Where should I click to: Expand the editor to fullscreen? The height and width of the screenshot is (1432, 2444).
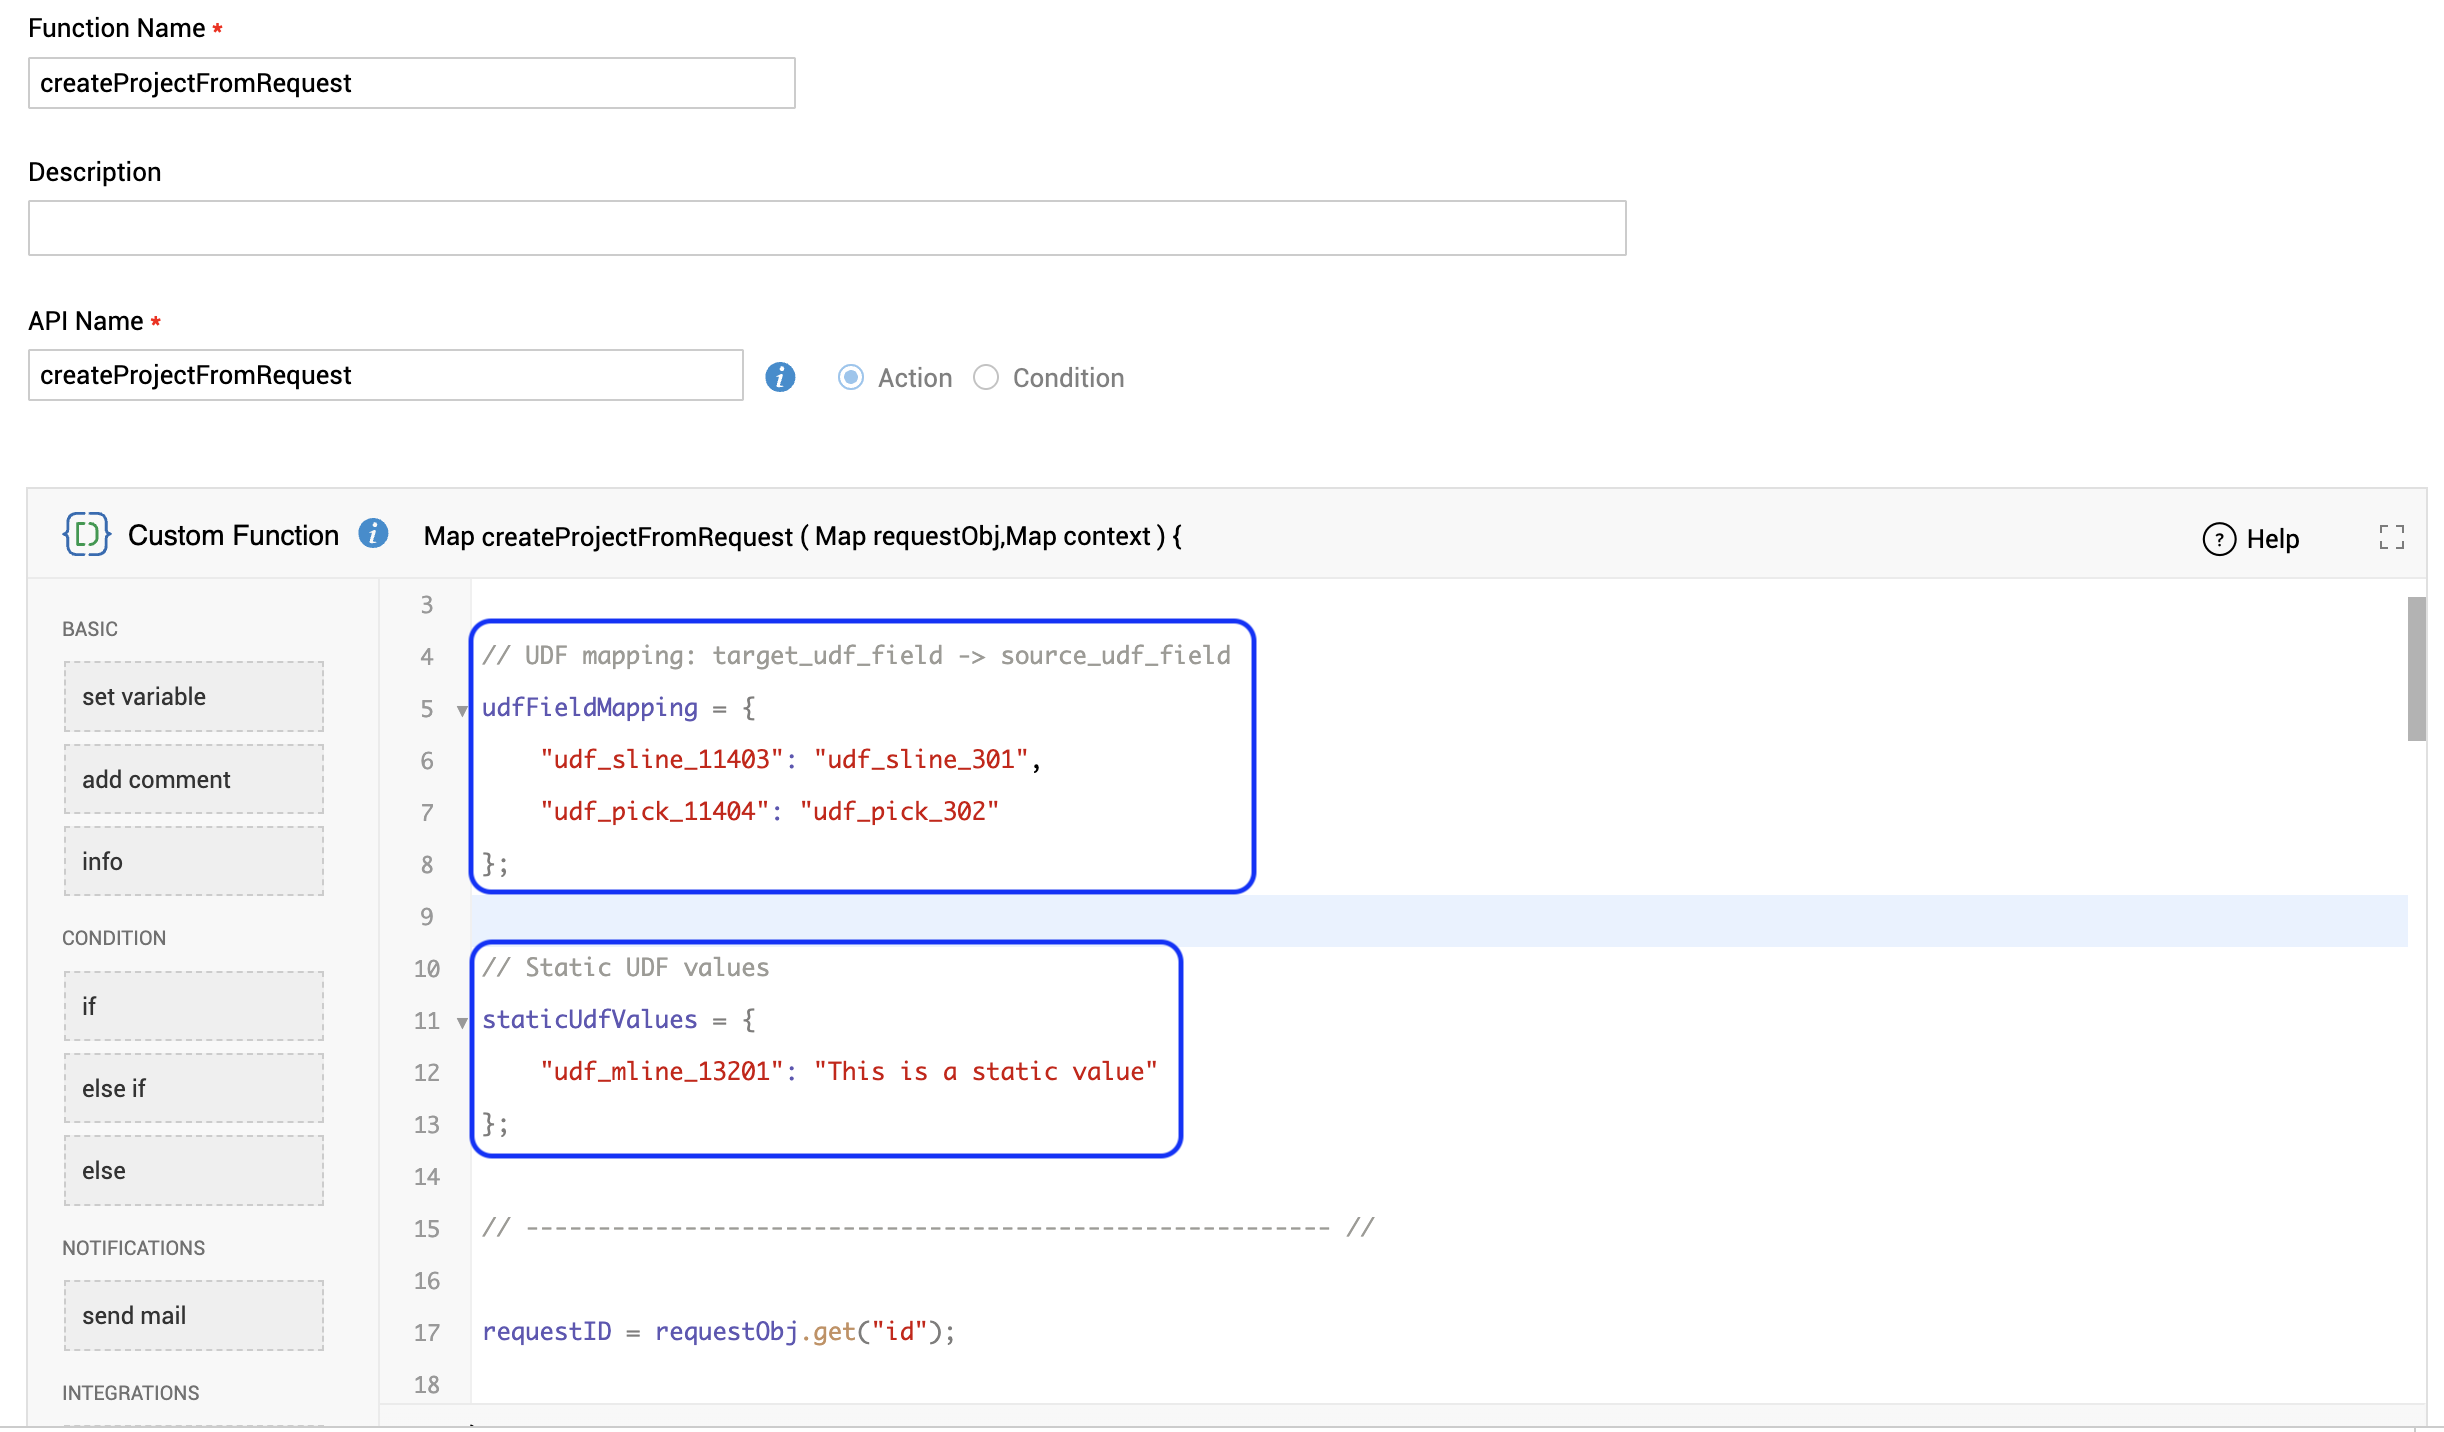pyautogui.click(x=2391, y=538)
